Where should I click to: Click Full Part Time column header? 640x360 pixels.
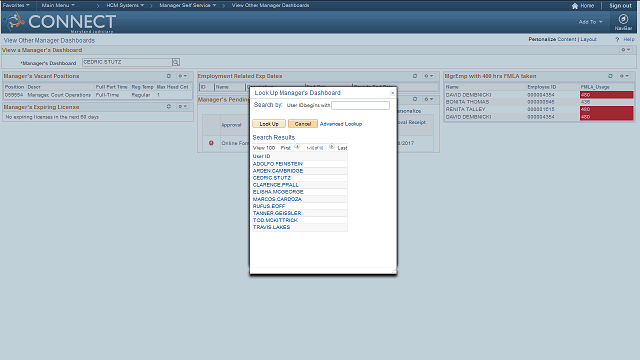coord(111,87)
